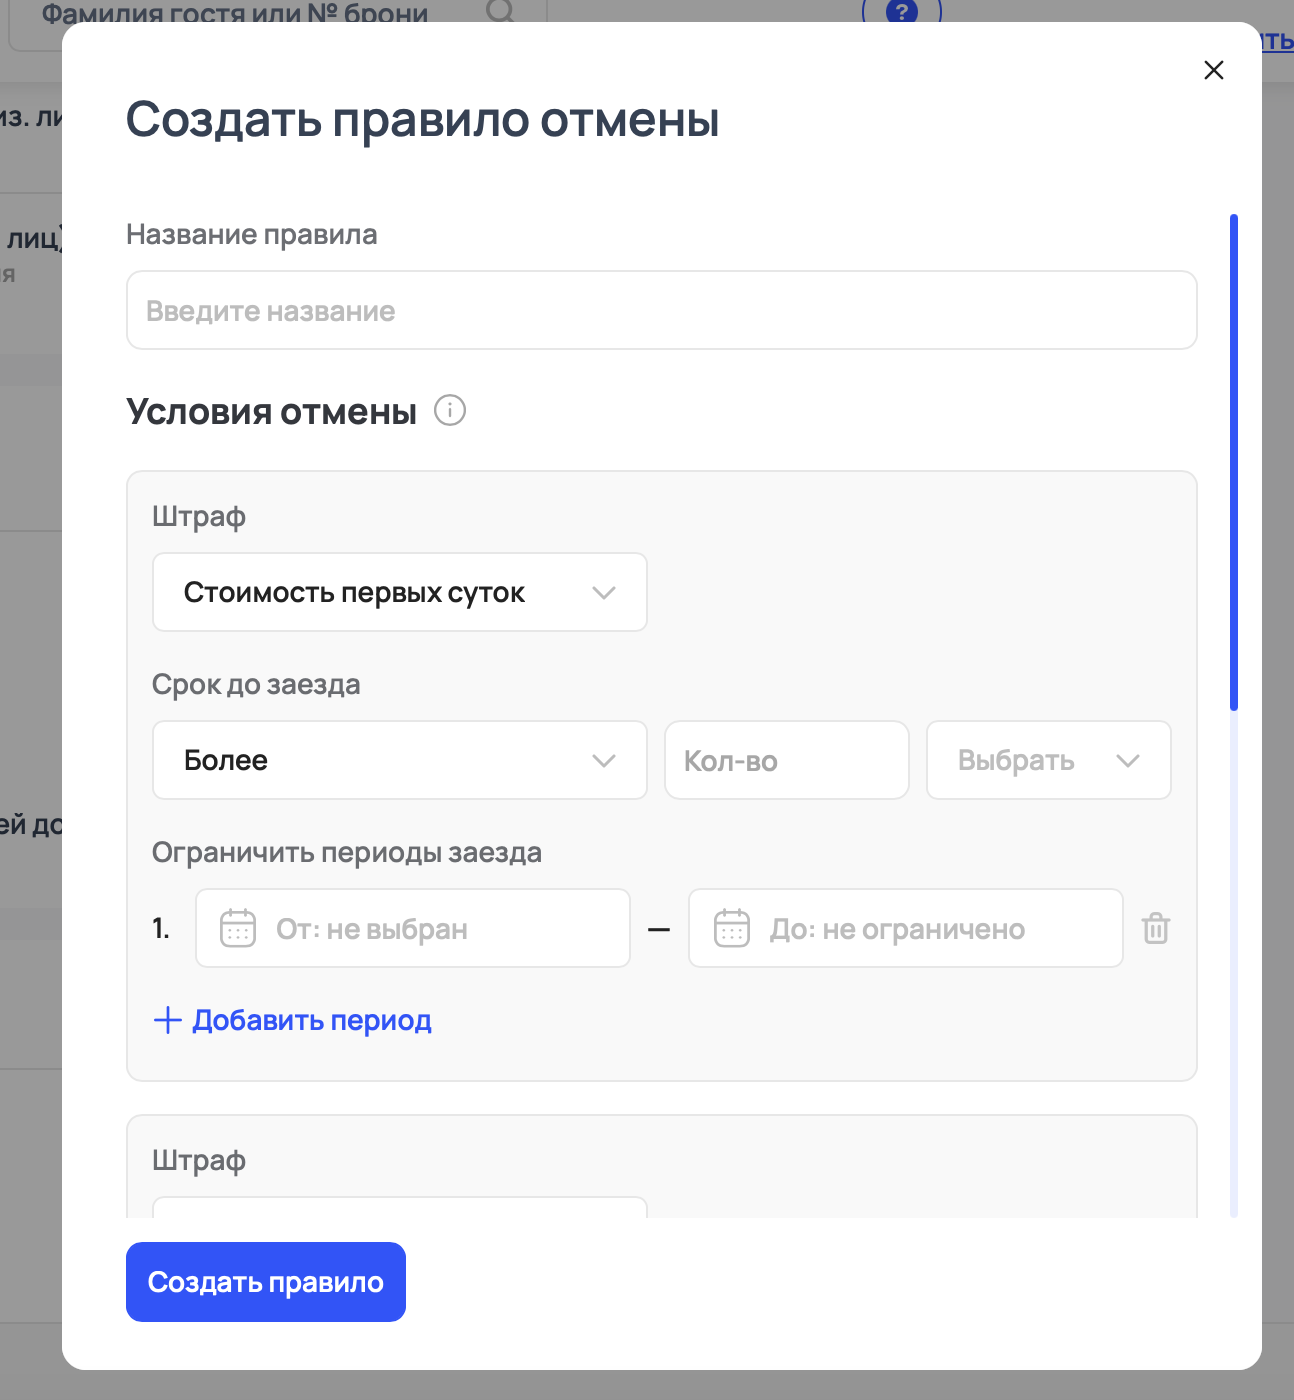The height and width of the screenshot is (1400, 1294).
Task: Open the second 'Штраф' dropdown at the bottom
Action: point(399,1207)
